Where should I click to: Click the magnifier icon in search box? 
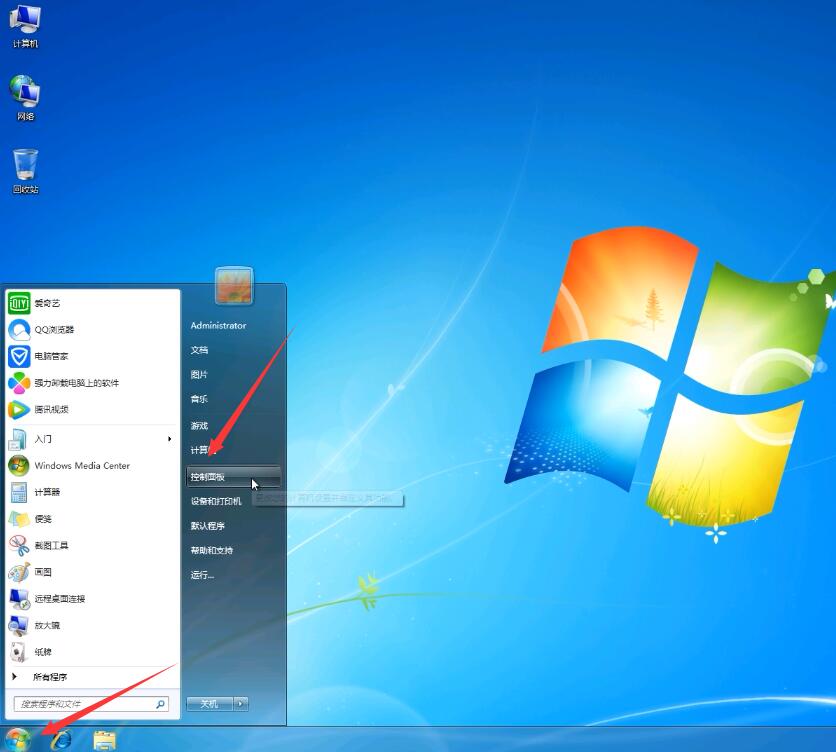(x=160, y=704)
